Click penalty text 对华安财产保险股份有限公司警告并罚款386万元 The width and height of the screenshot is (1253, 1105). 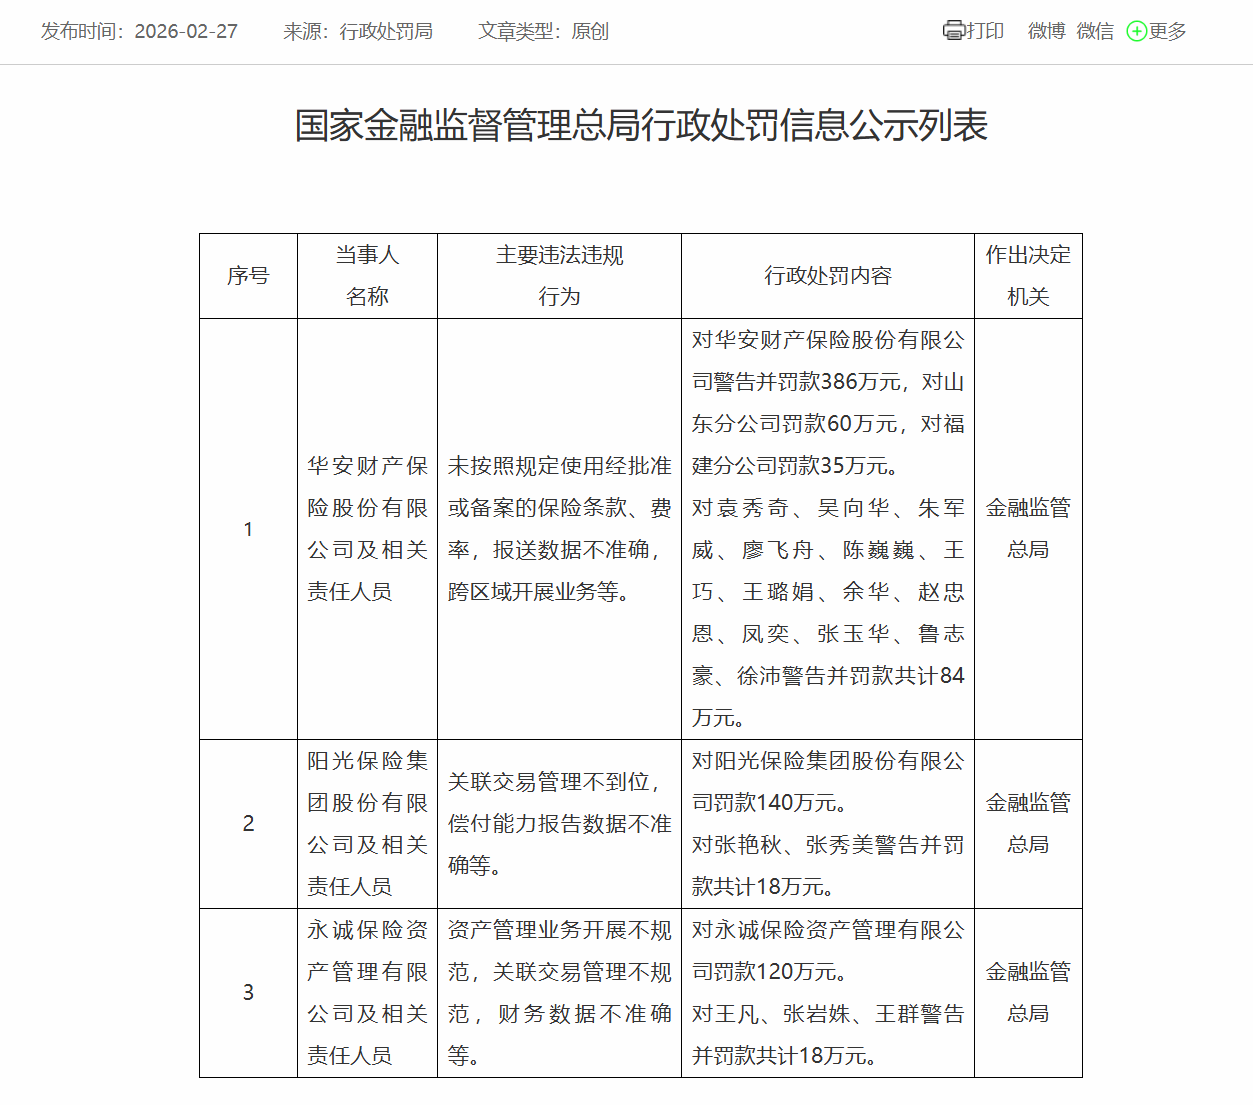828,403
